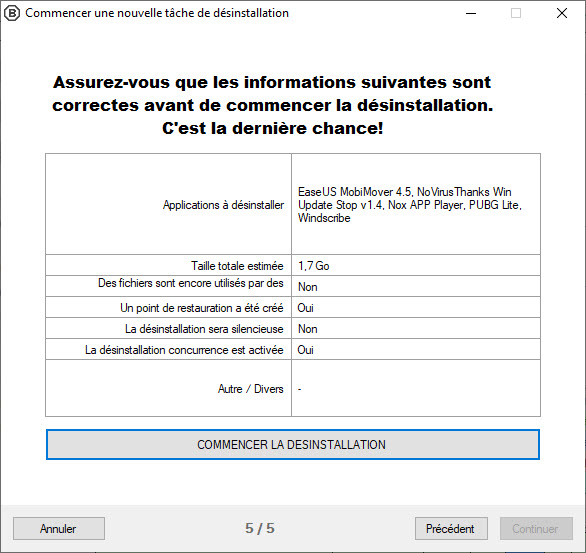The width and height of the screenshot is (586, 553).
Task: Select 'Oui' value for restore point created
Action: 305,308
